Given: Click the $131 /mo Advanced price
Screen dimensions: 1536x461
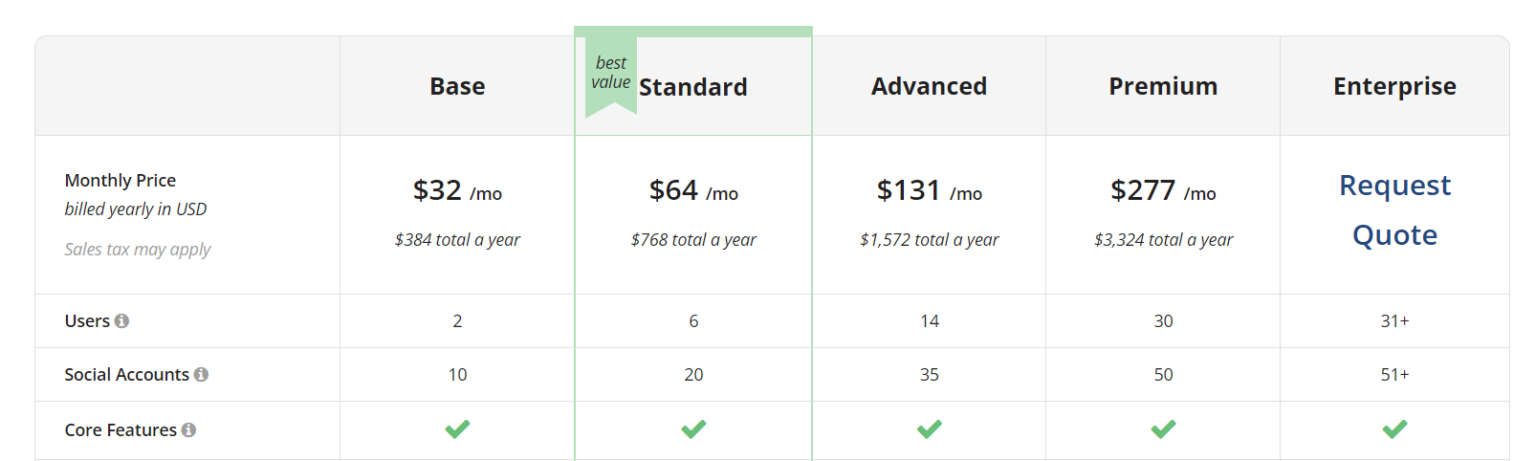Looking at the screenshot, I should click(929, 190).
